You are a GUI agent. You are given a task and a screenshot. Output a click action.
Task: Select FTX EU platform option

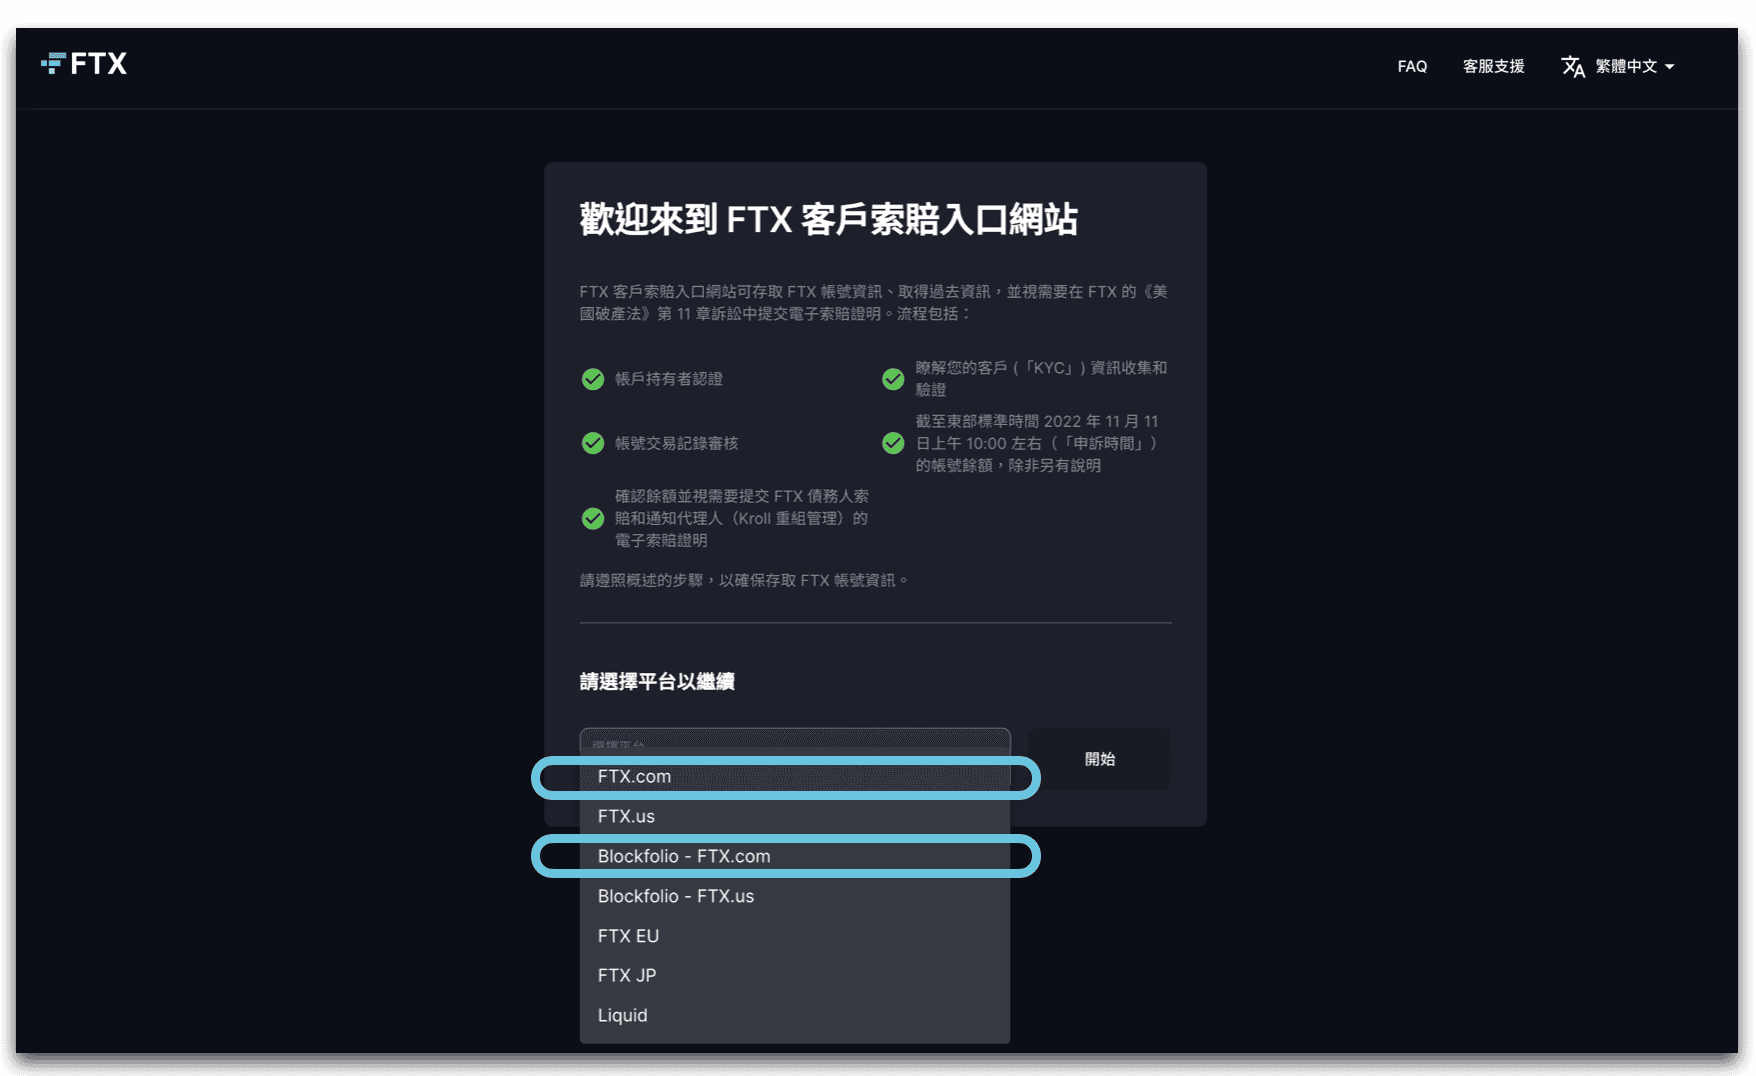[795, 936]
